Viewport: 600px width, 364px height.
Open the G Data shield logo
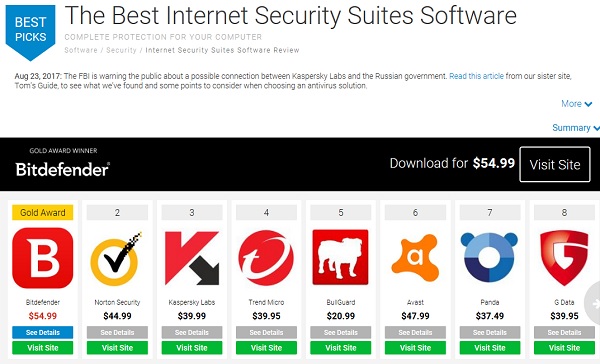tap(564, 258)
